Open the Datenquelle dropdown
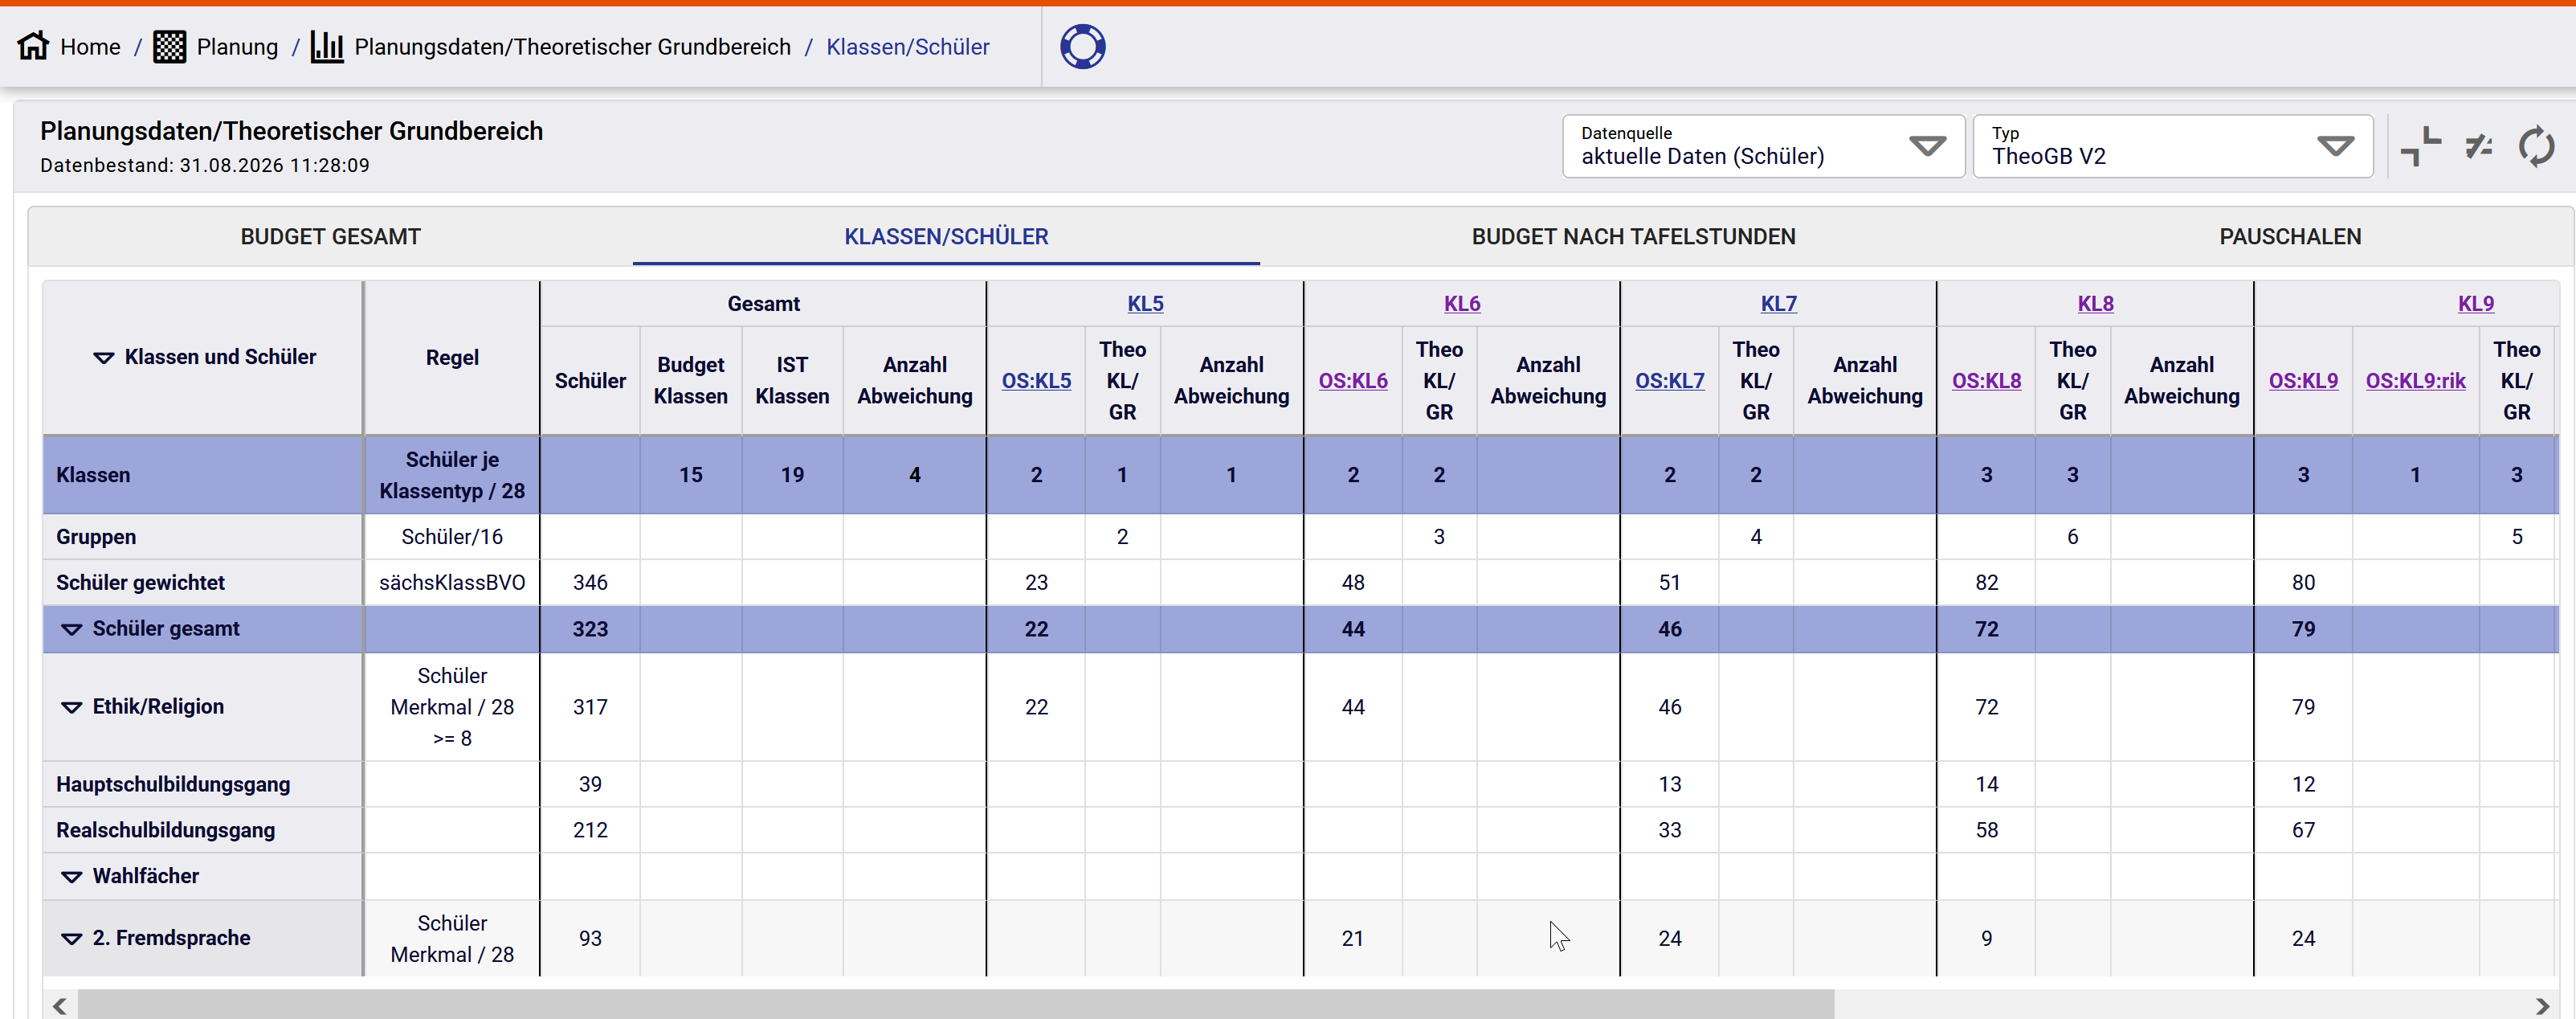This screenshot has width=2576, height=1019. (x=1763, y=146)
